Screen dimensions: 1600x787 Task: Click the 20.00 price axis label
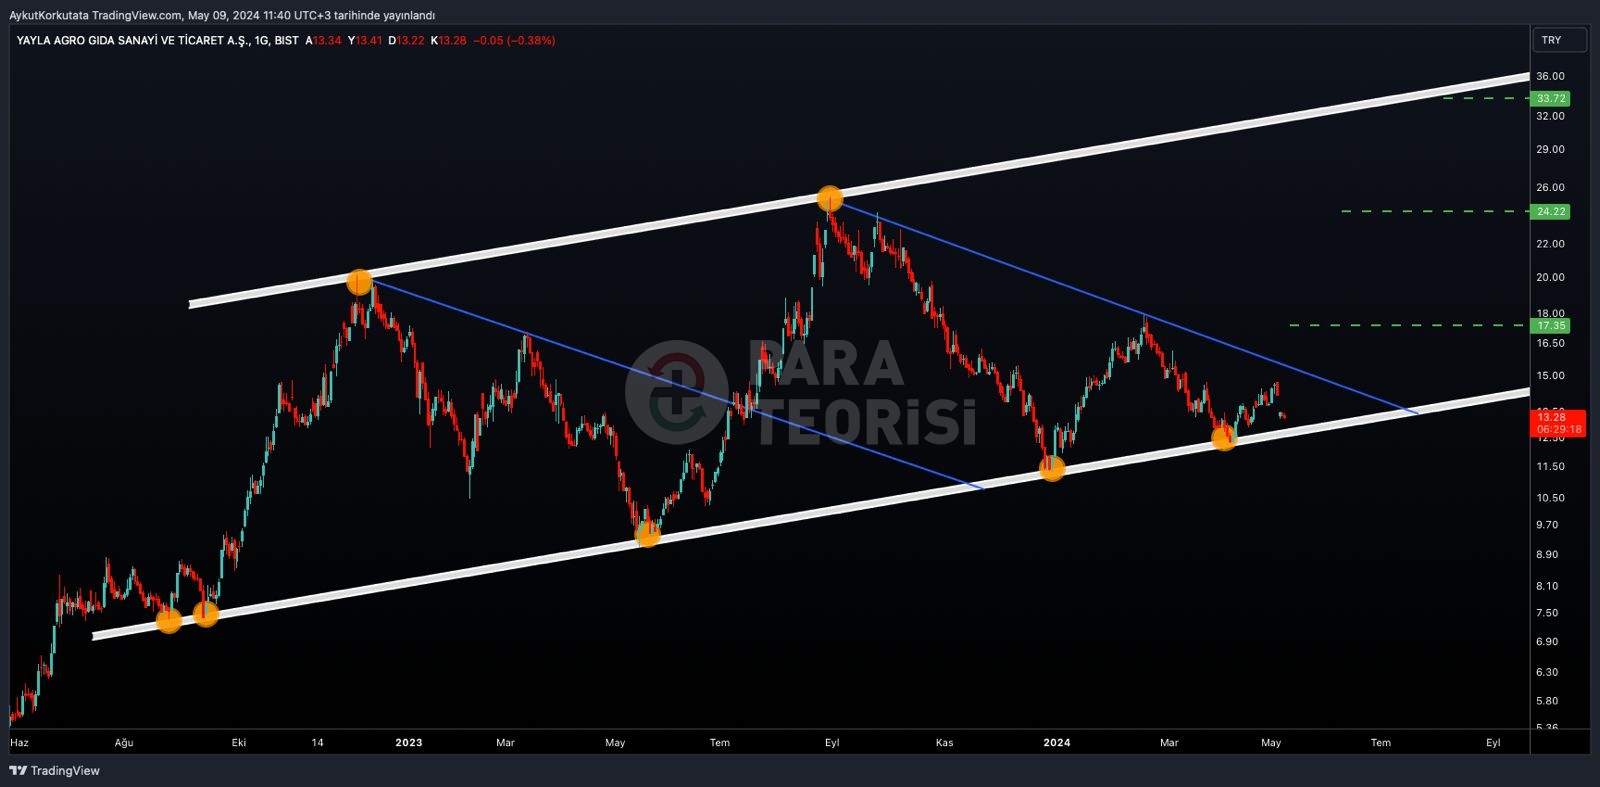point(1550,277)
